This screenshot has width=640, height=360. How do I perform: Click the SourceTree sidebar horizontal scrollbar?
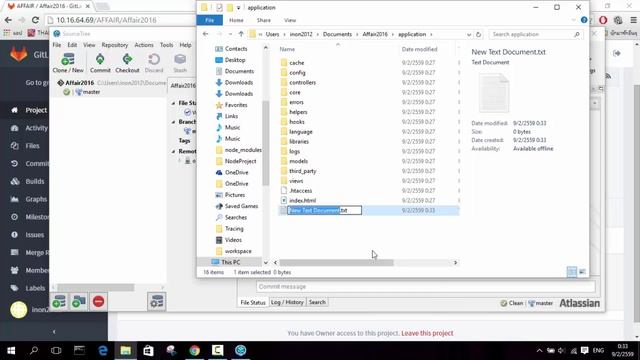tap(96, 288)
